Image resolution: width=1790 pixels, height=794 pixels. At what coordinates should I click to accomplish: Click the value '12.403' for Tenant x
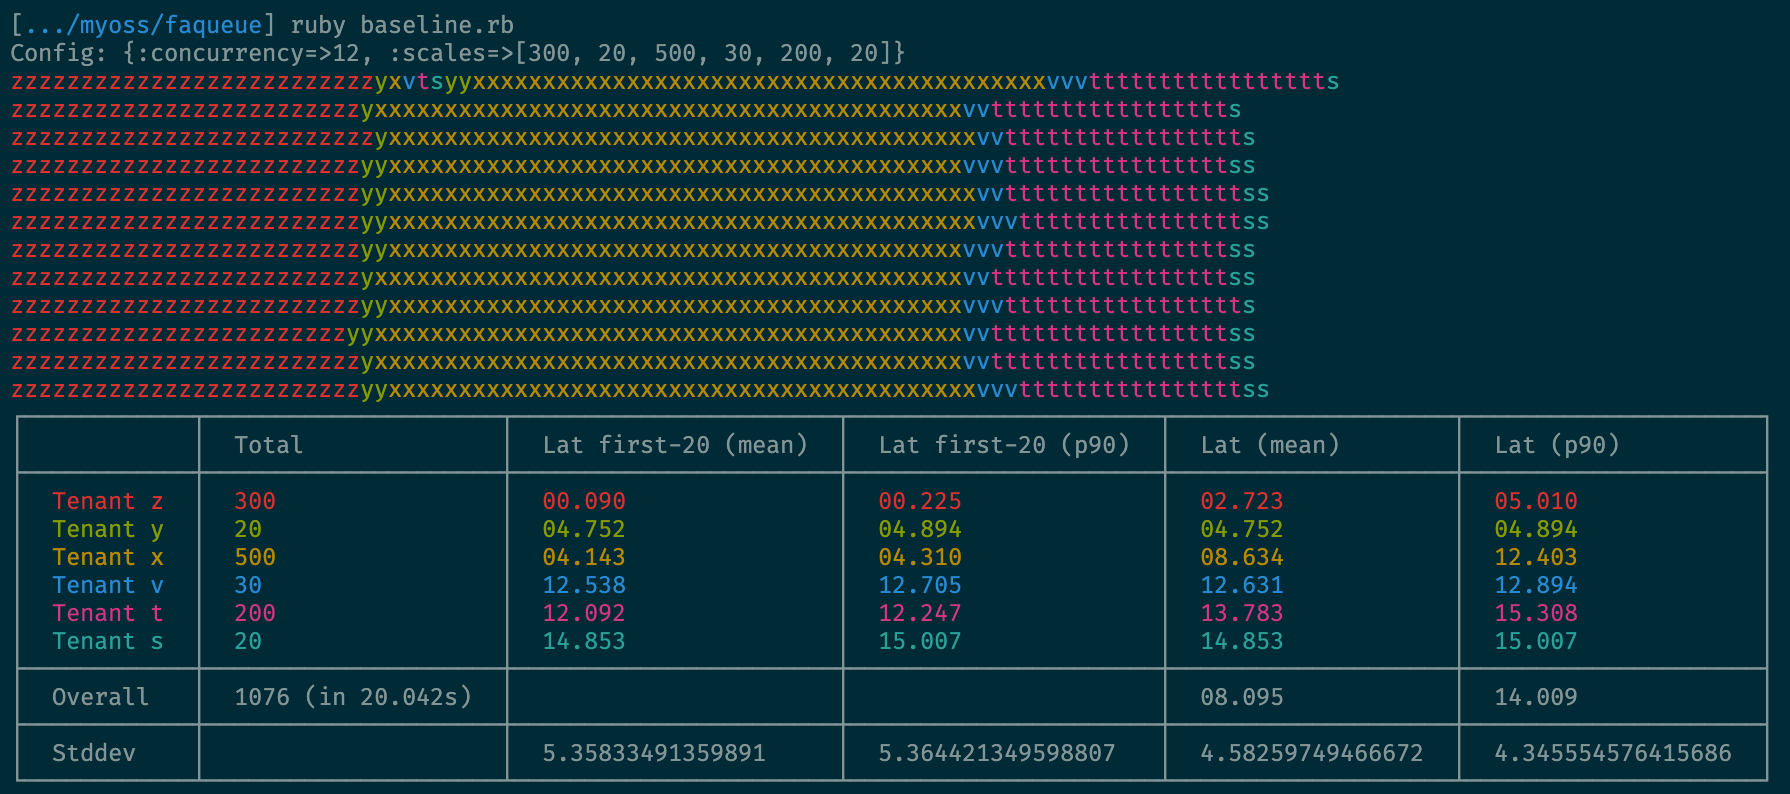tap(1536, 557)
